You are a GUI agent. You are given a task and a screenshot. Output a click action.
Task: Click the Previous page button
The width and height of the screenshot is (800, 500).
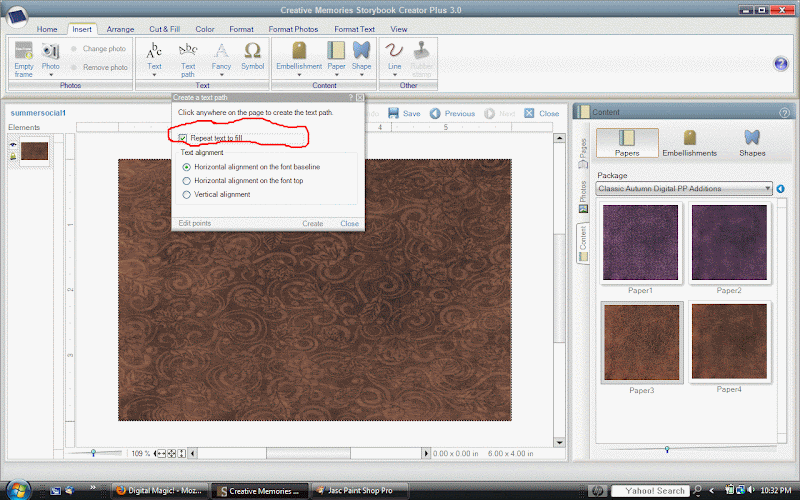[452, 114]
